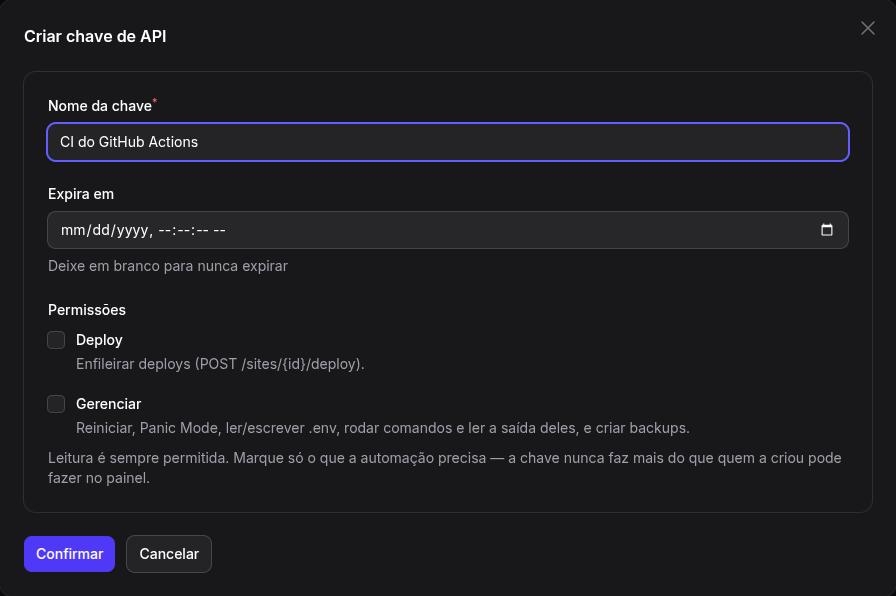This screenshot has height=596, width=896.
Task: Click the 'Criar chave de API' title
Action: tap(95, 37)
